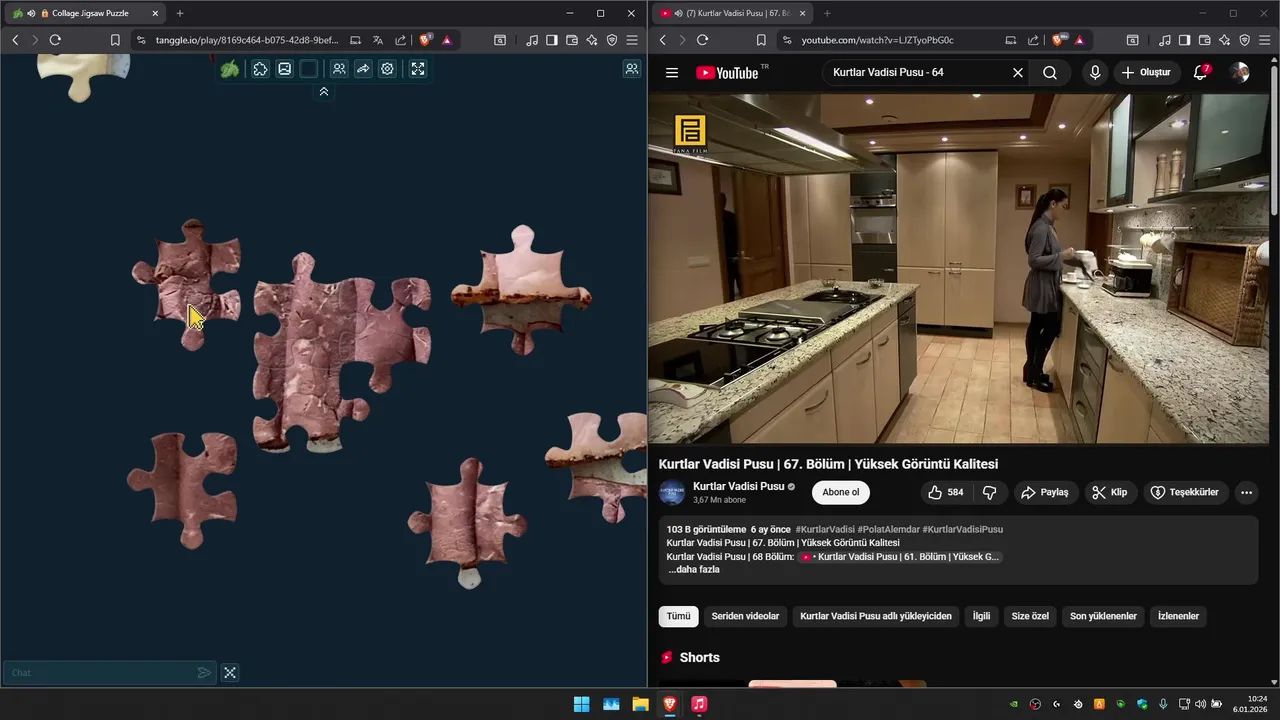Select the Son yüklenenler chip
The image size is (1280, 720).
(1103, 616)
